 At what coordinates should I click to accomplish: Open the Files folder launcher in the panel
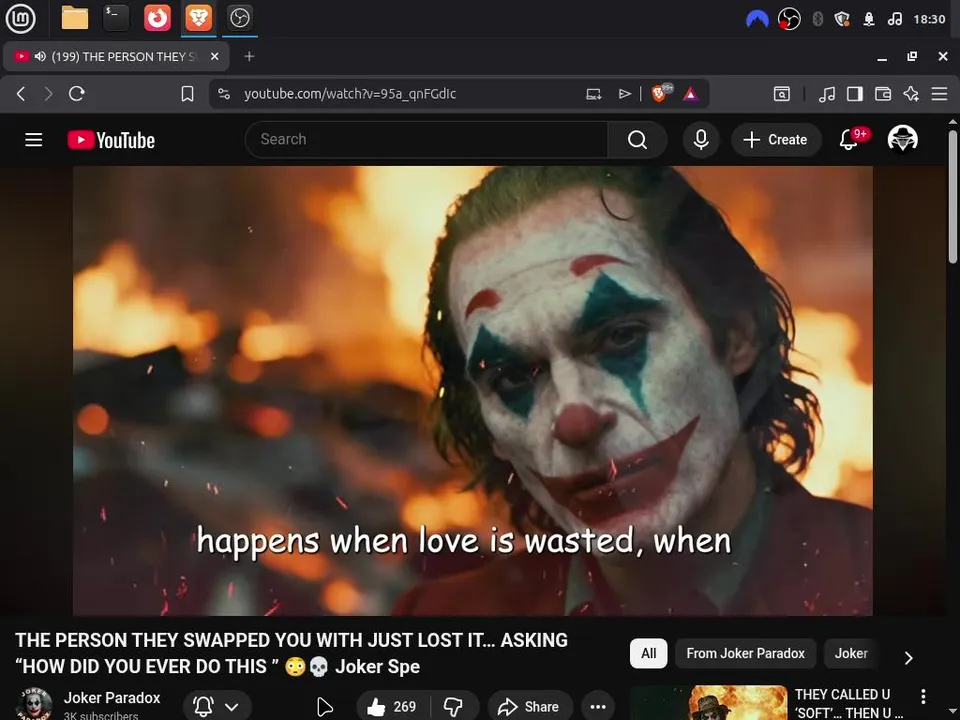coord(75,18)
